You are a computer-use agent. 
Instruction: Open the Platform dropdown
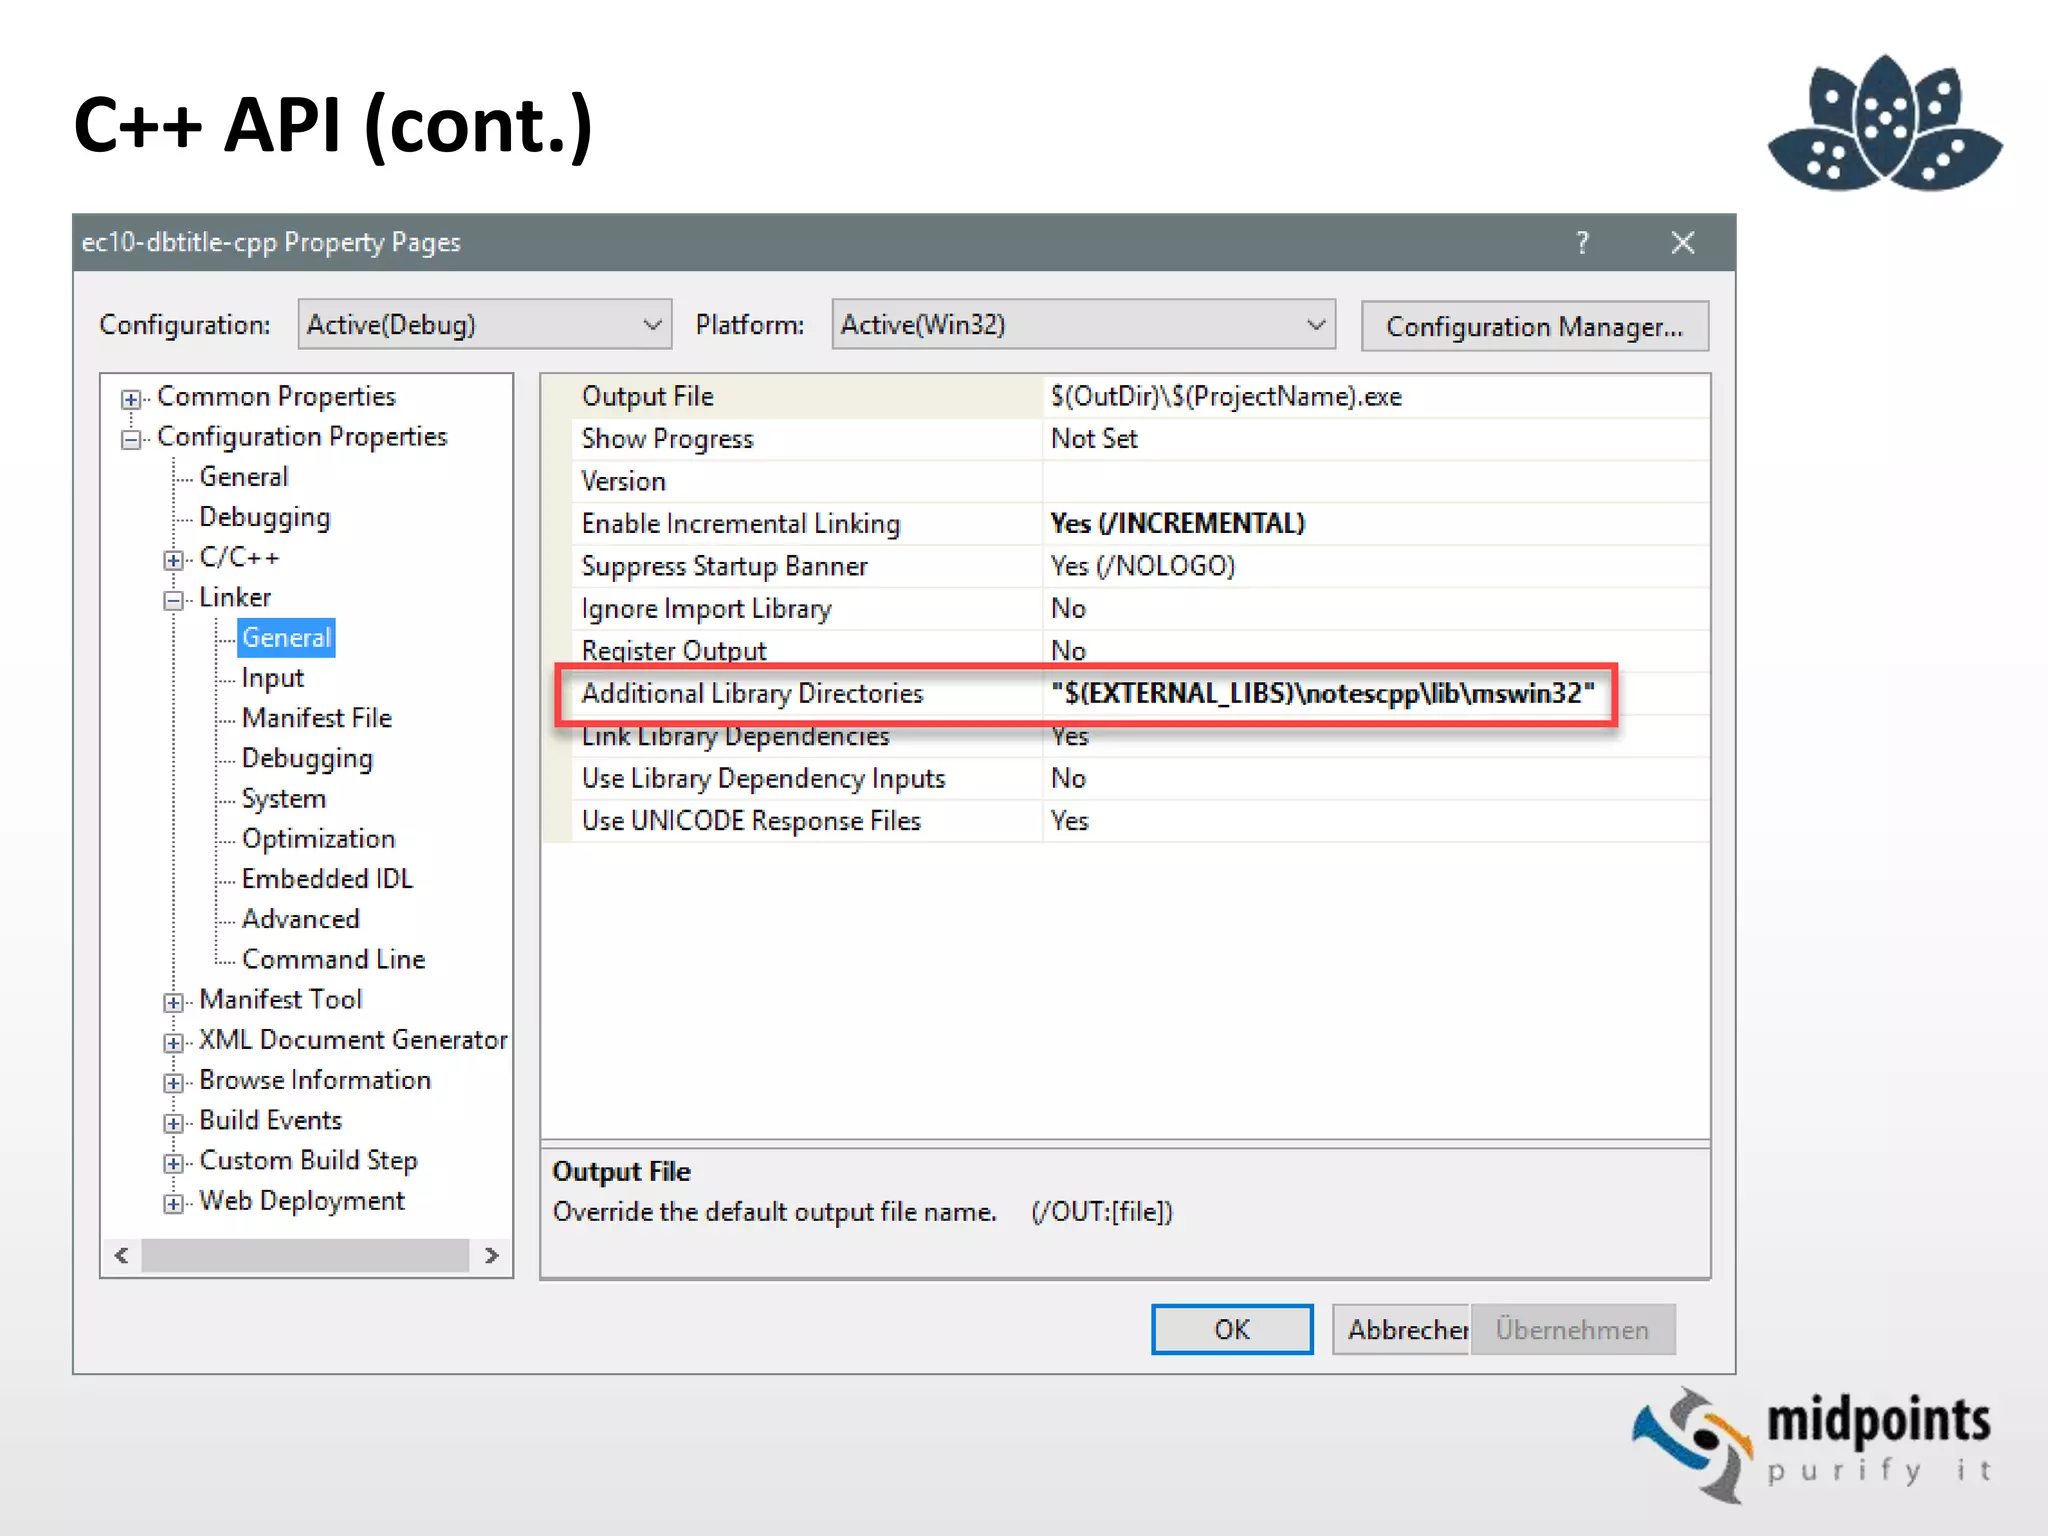[x=1083, y=325]
